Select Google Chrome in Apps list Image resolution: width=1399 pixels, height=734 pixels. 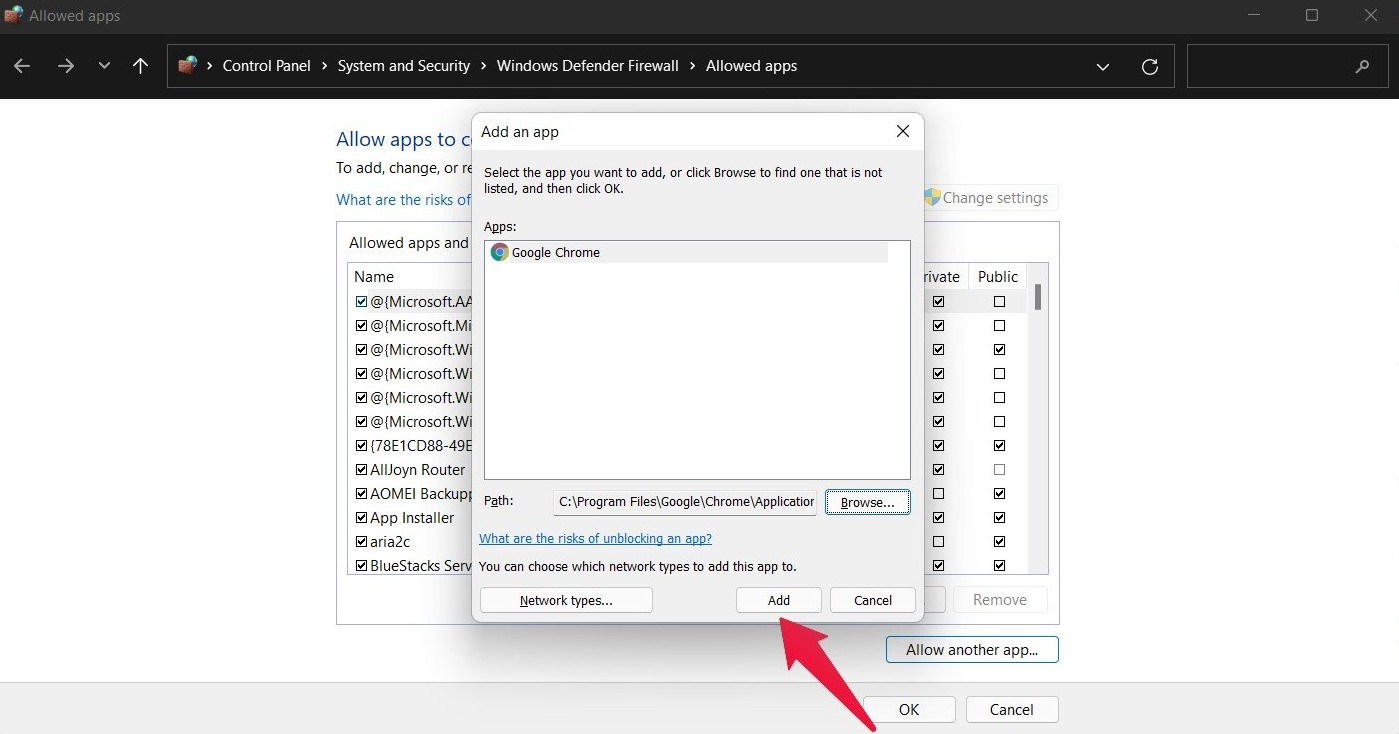[x=686, y=253]
